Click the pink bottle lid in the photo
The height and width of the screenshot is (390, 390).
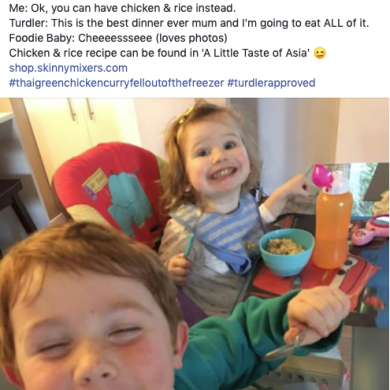(322, 176)
